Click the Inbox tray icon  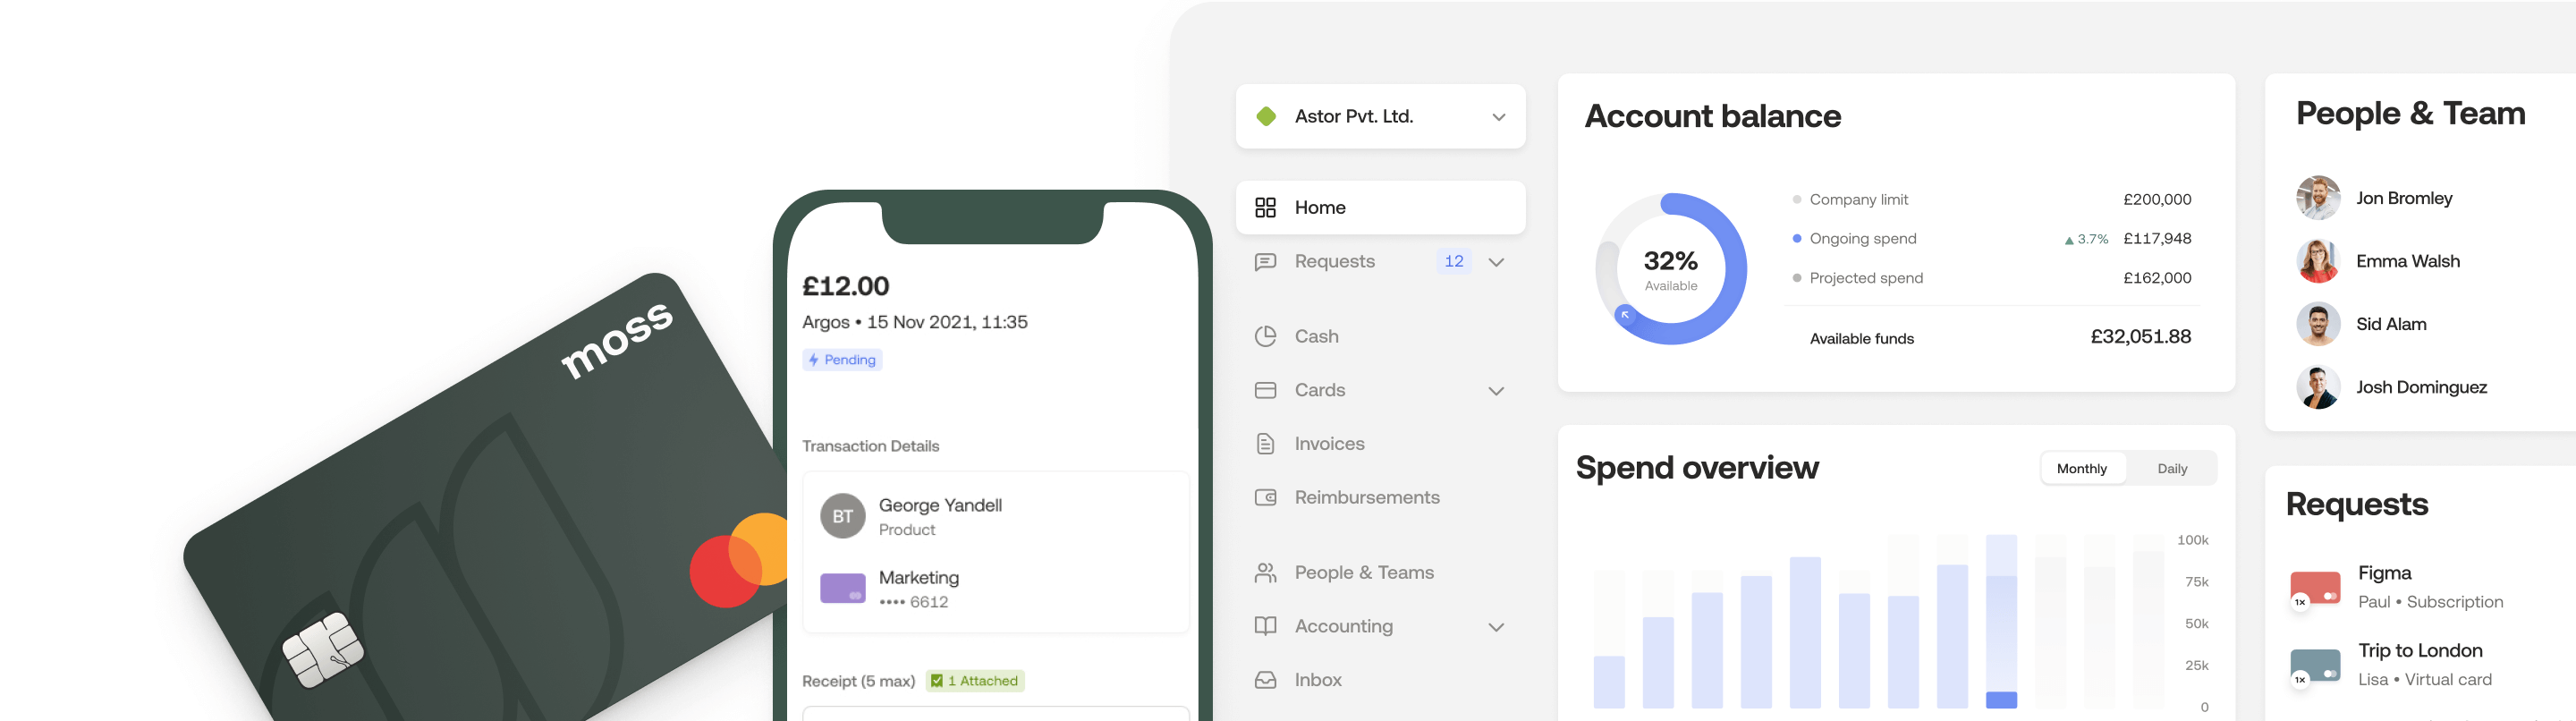point(1265,680)
